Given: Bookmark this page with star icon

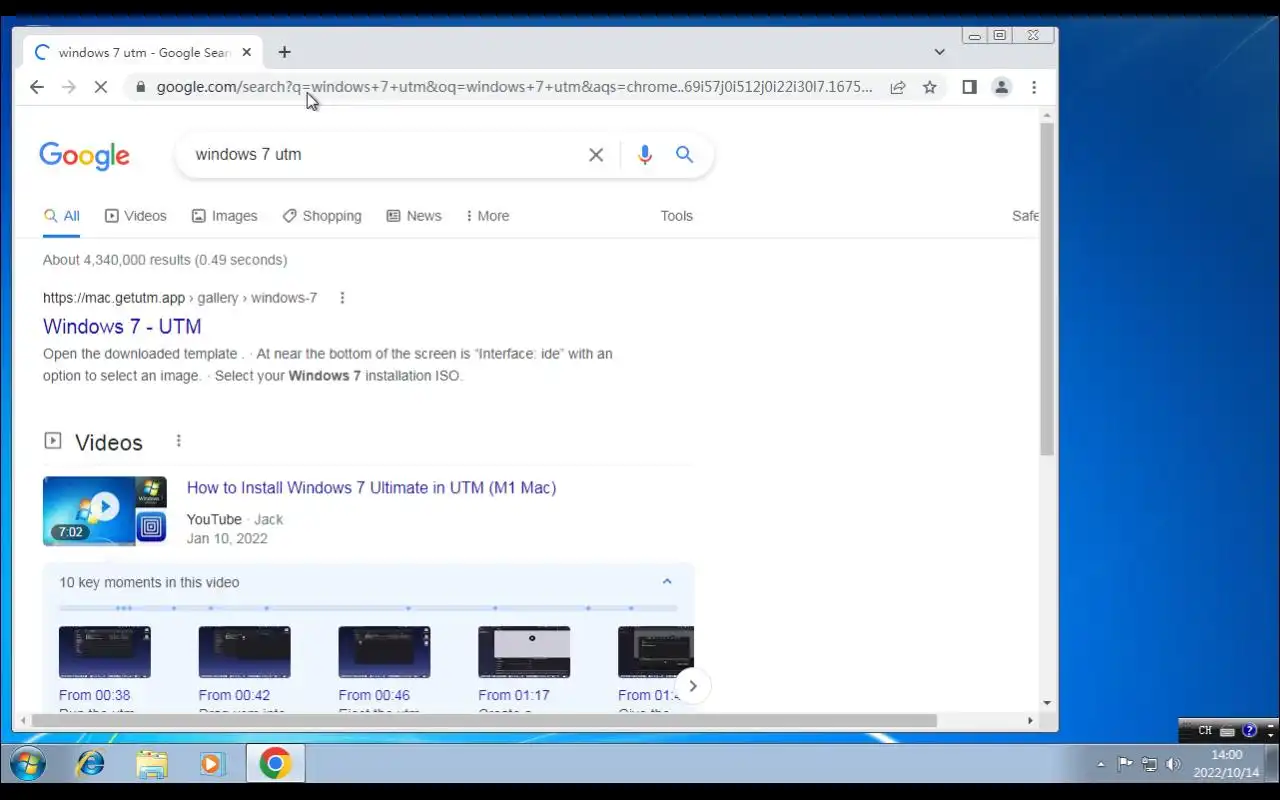Looking at the screenshot, I should tap(930, 87).
